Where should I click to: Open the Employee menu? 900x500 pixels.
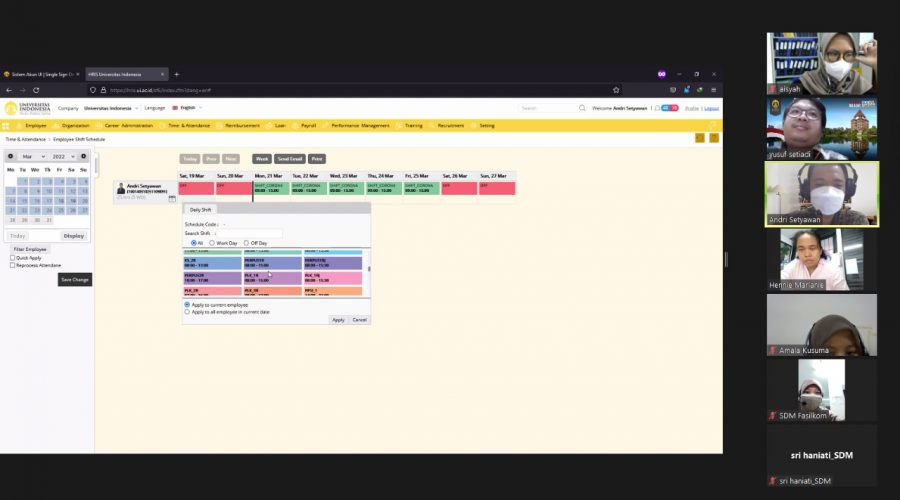pos(36,126)
